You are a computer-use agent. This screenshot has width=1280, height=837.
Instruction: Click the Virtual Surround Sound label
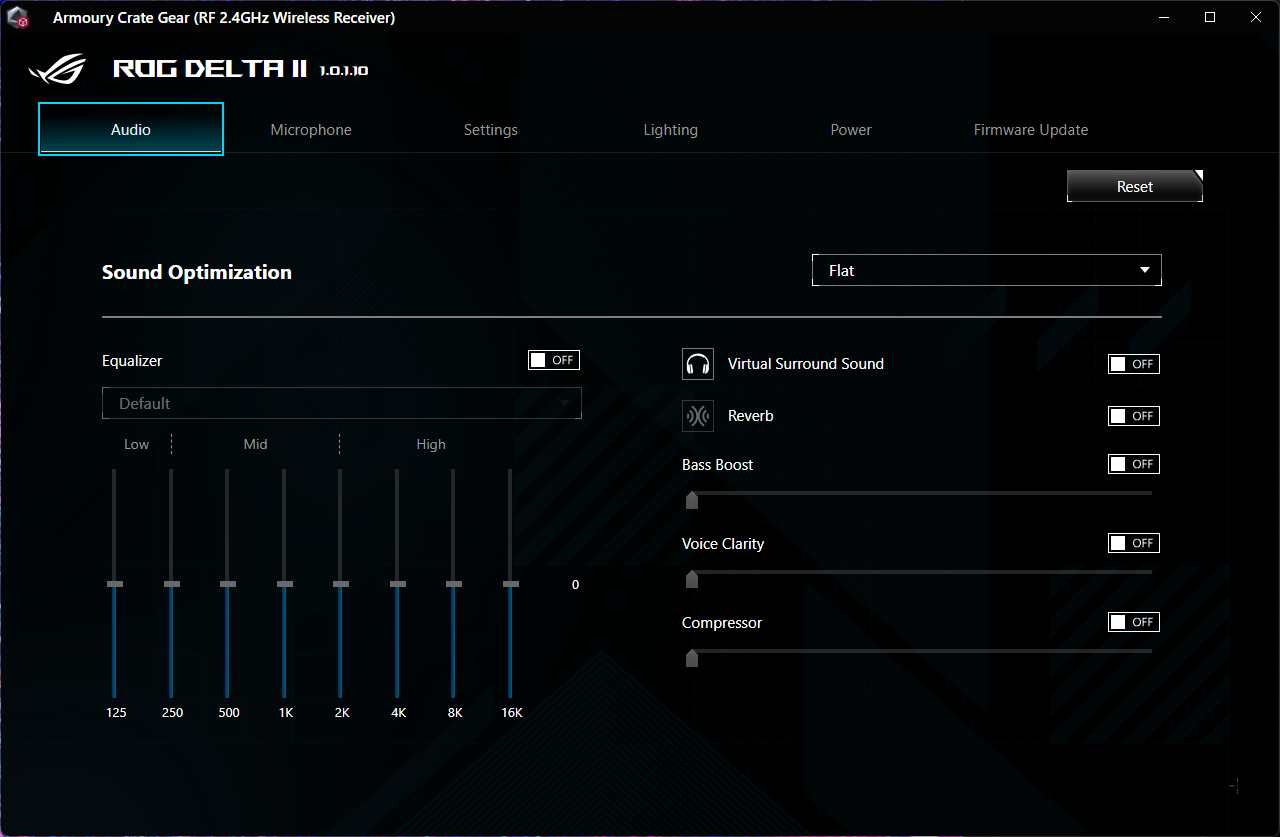coord(806,364)
